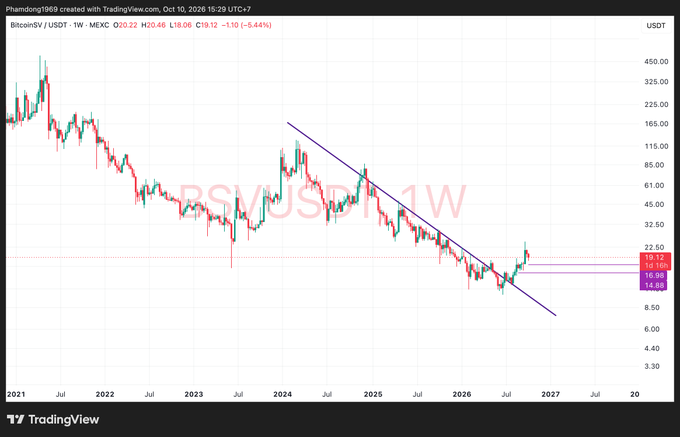Click the 2021 time axis label

(x=16, y=394)
